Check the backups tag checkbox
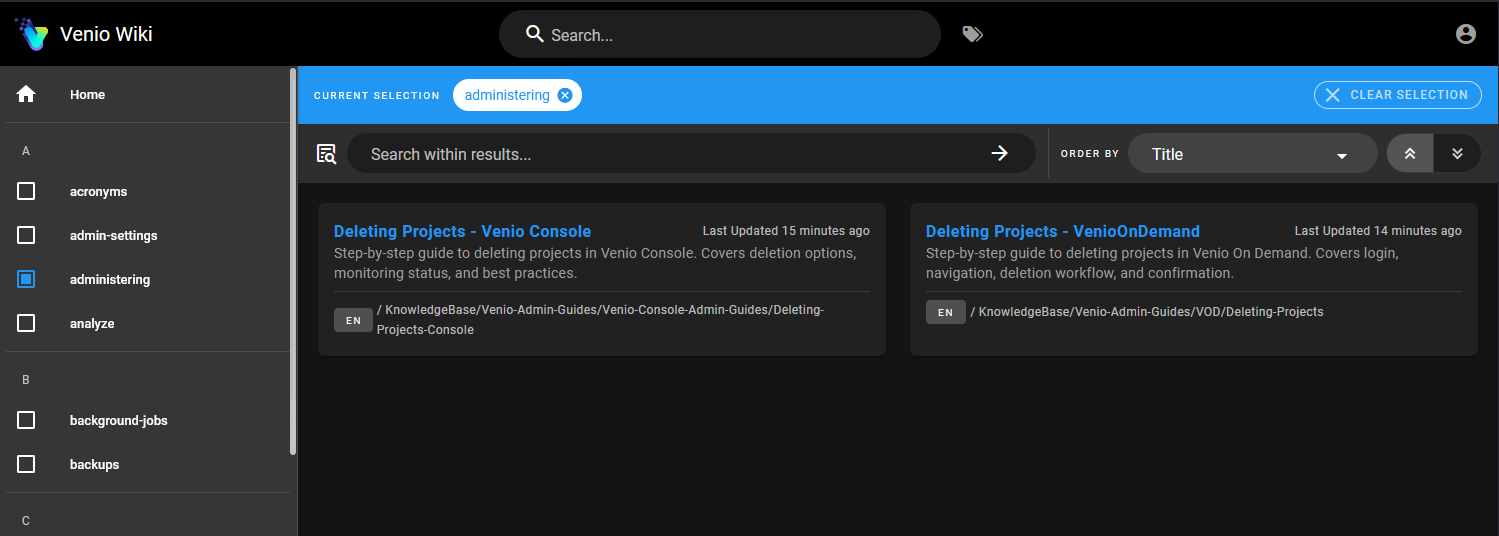This screenshot has width=1499, height=536. [26, 464]
